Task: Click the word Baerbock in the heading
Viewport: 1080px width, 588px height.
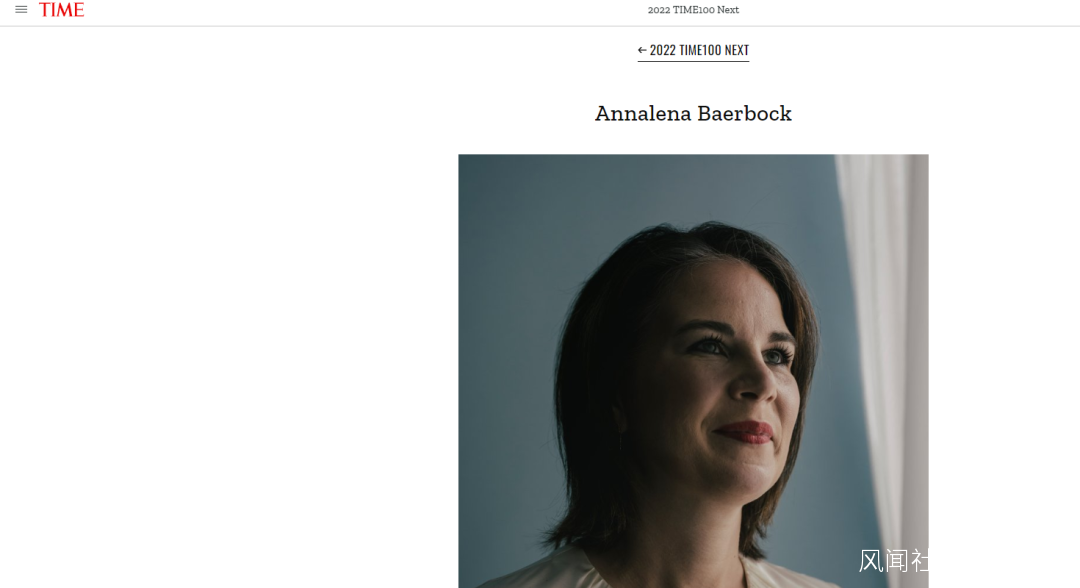Action: click(x=744, y=113)
